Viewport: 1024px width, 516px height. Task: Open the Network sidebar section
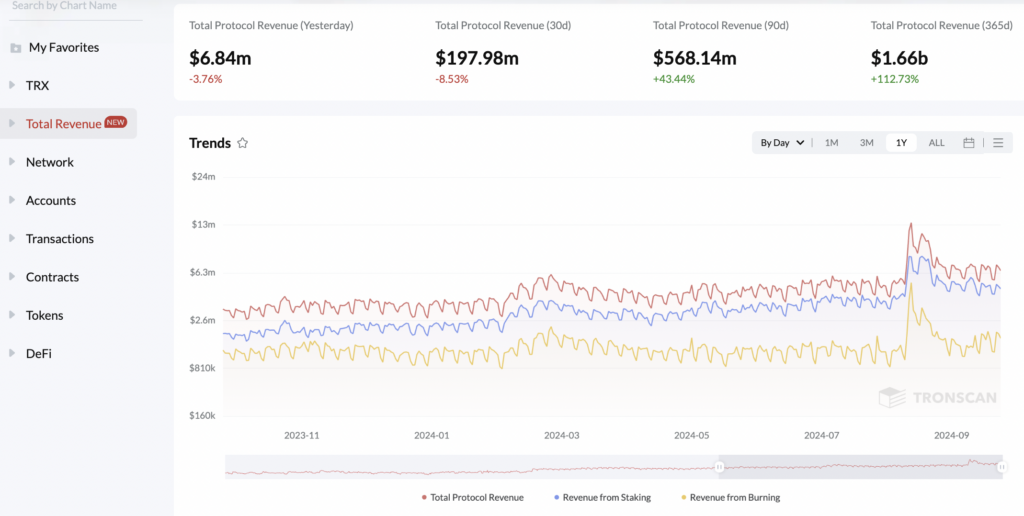click(x=50, y=162)
